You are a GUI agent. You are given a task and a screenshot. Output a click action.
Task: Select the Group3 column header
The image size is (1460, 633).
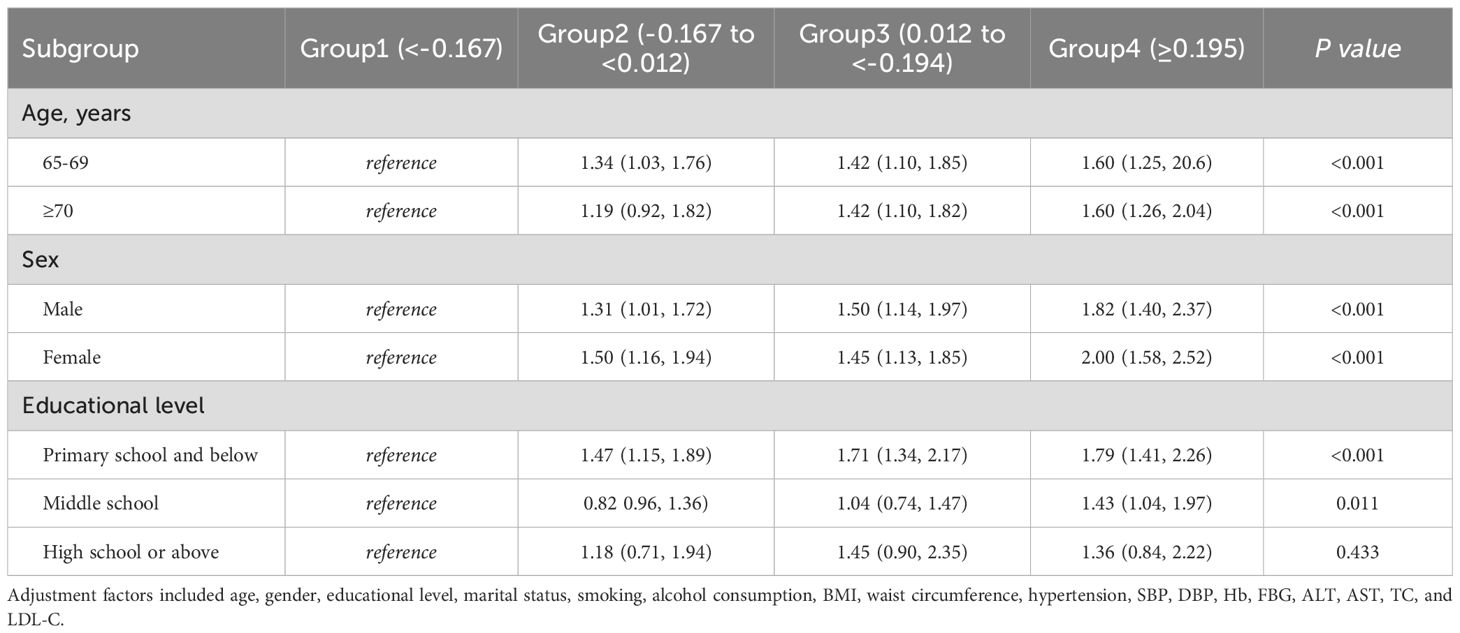[902, 48]
